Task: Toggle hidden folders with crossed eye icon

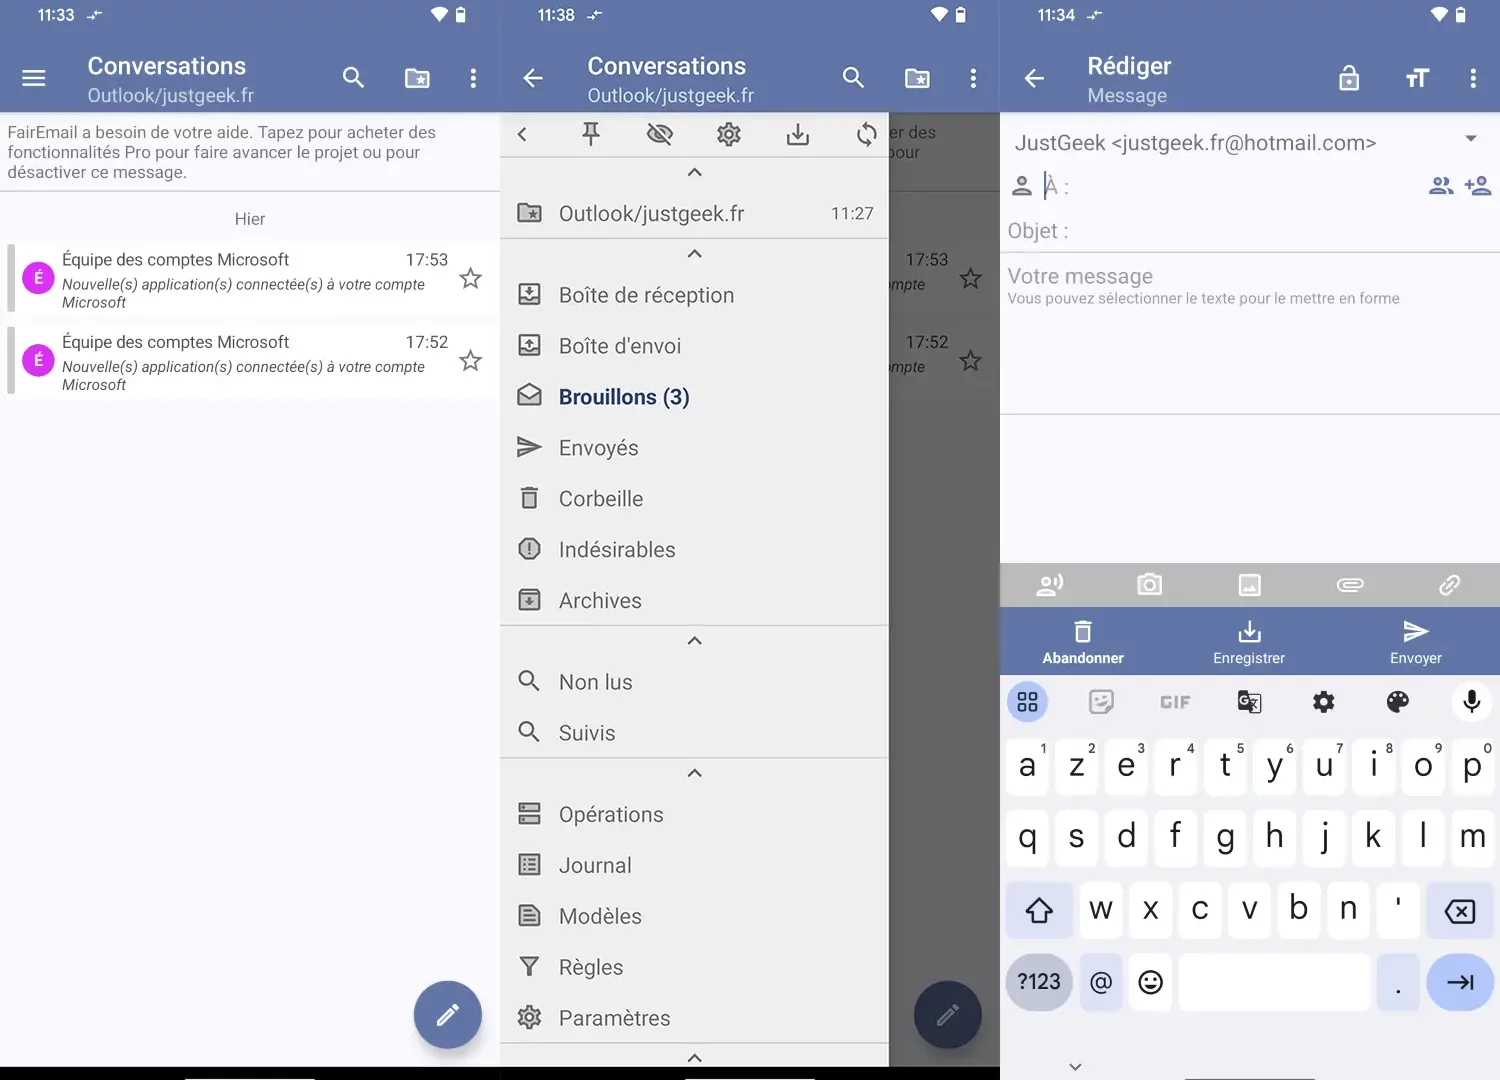Action: [660, 134]
